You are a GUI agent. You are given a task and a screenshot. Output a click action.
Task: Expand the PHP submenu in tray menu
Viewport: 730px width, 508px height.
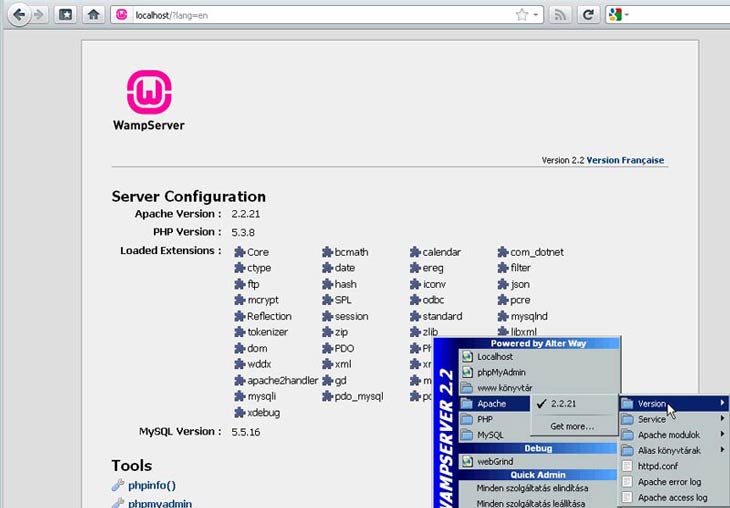[494, 419]
